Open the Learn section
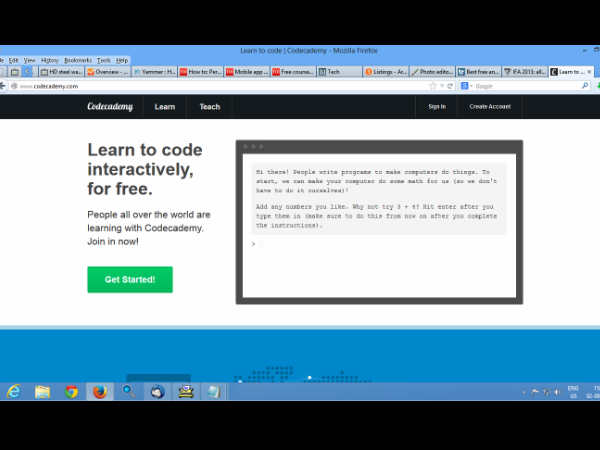Viewport: 600px width, 450px height. point(165,107)
